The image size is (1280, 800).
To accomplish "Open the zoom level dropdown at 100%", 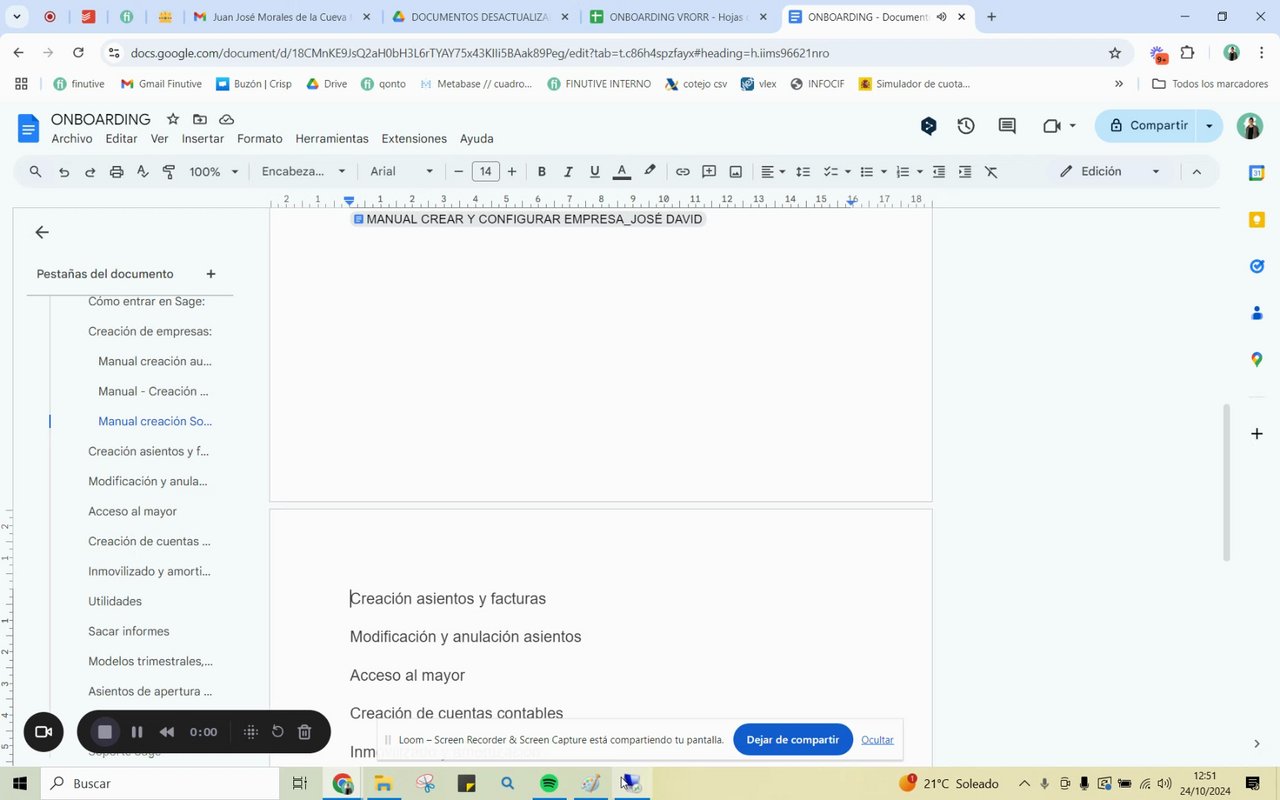I will [x=214, y=172].
